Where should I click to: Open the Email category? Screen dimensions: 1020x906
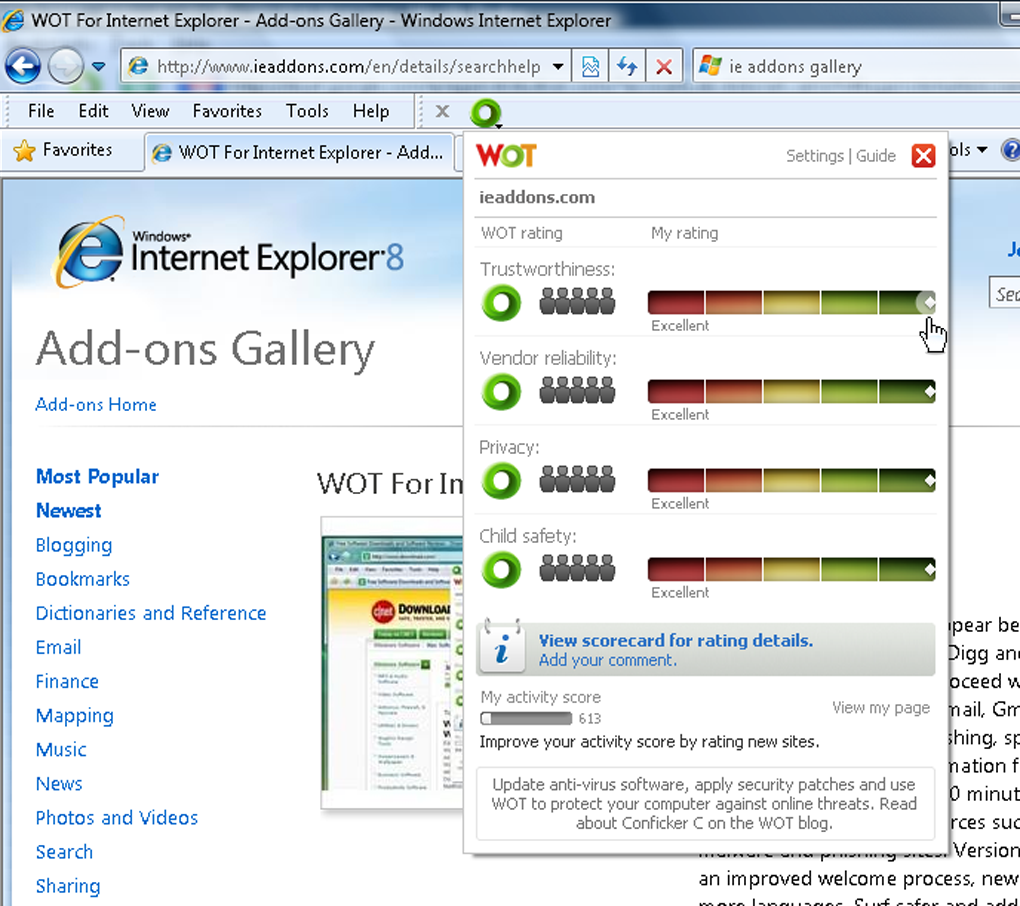tap(59, 647)
